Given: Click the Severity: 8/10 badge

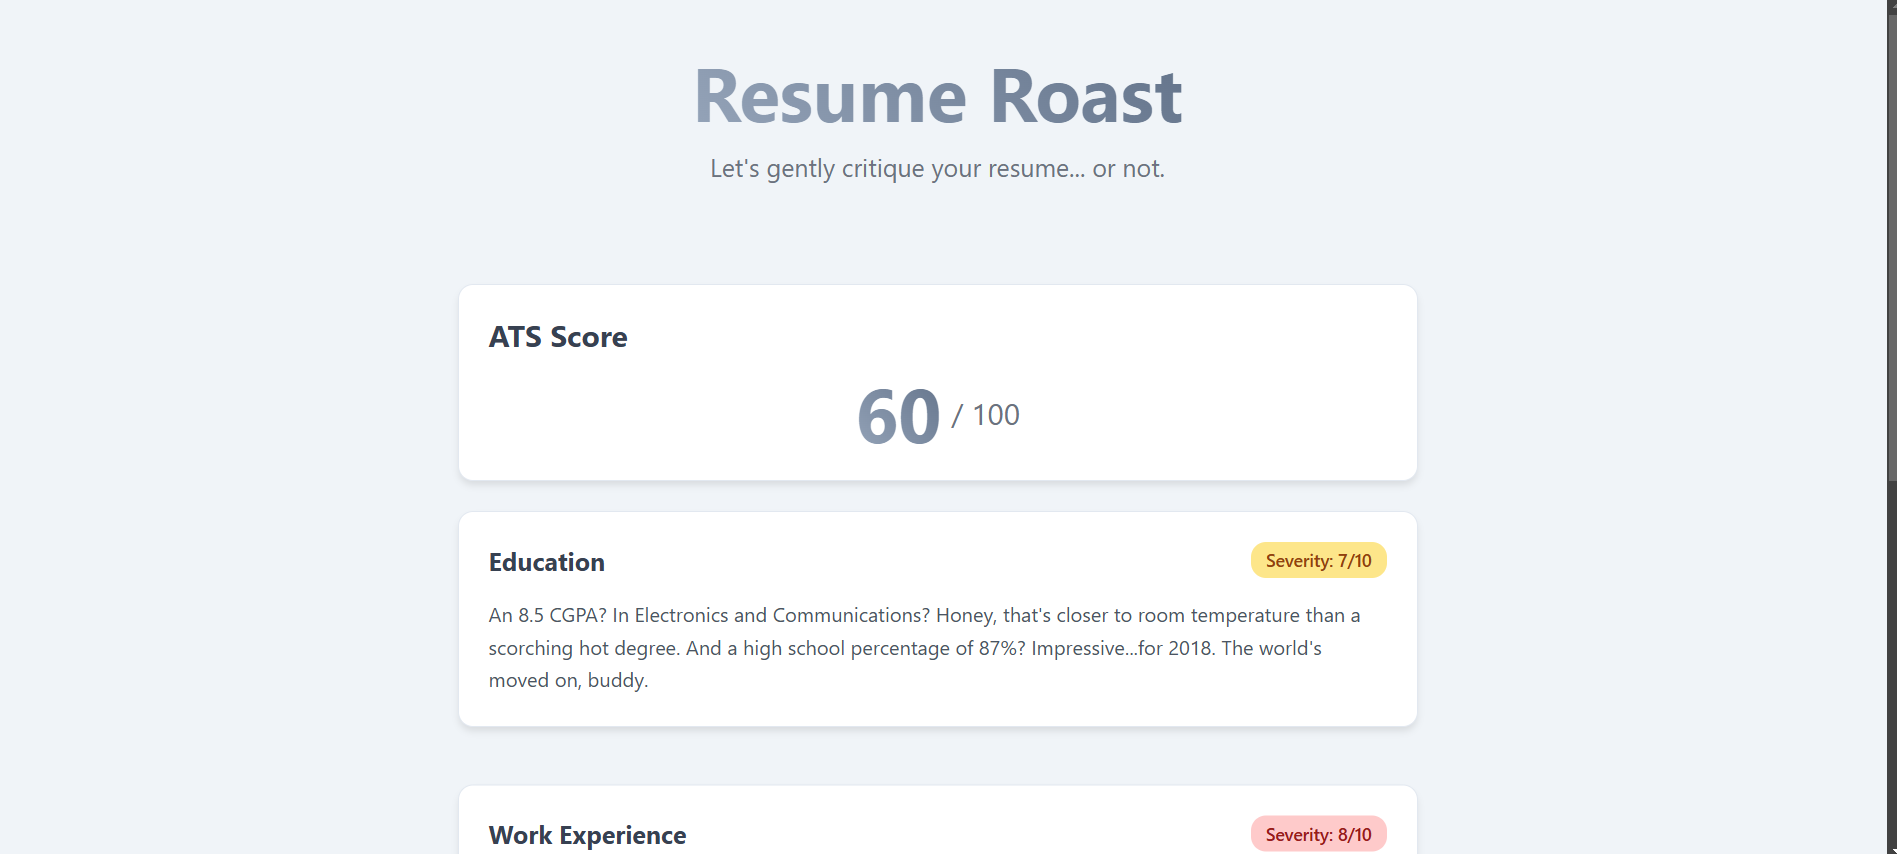Looking at the screenshot, I should point(1318,834).
